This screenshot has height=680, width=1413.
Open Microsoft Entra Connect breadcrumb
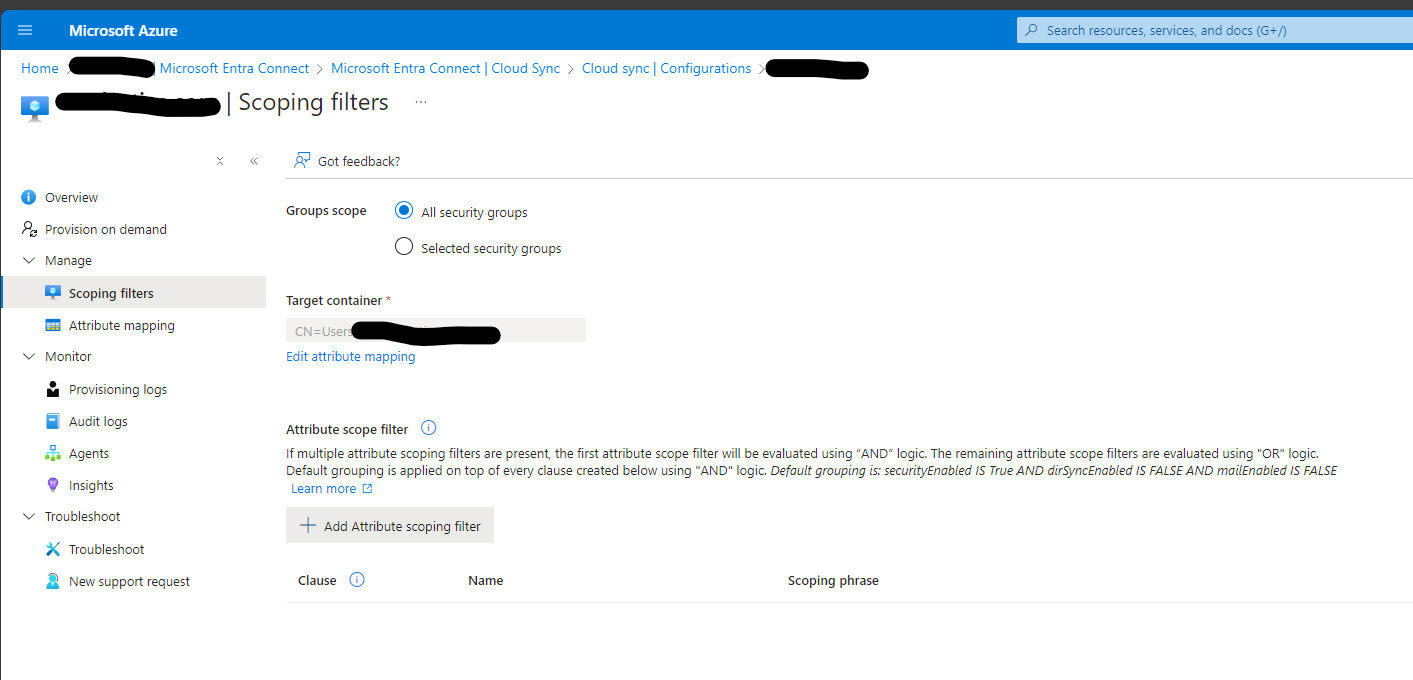(x=234, y=69)
